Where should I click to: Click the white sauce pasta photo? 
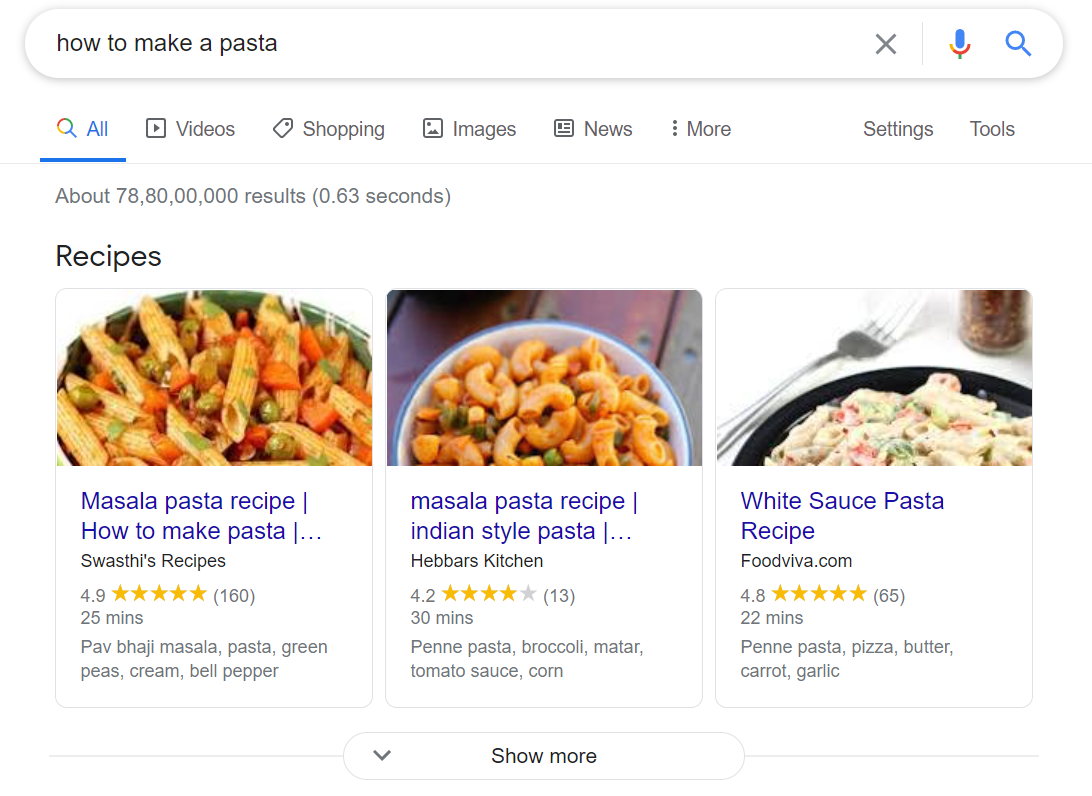874,378
